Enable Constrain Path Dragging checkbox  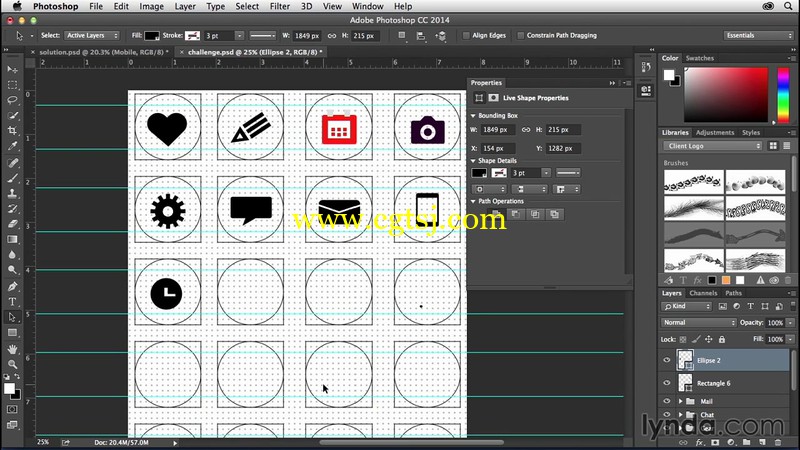coord(520,36)
